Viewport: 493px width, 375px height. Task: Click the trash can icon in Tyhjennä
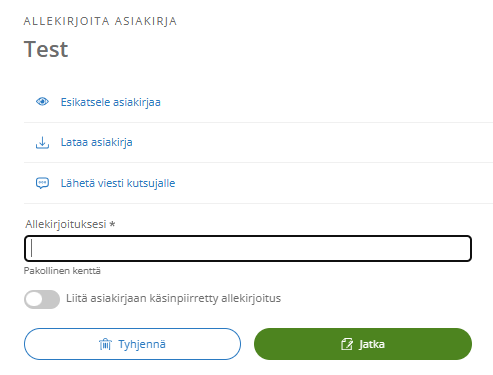(105, 344)
